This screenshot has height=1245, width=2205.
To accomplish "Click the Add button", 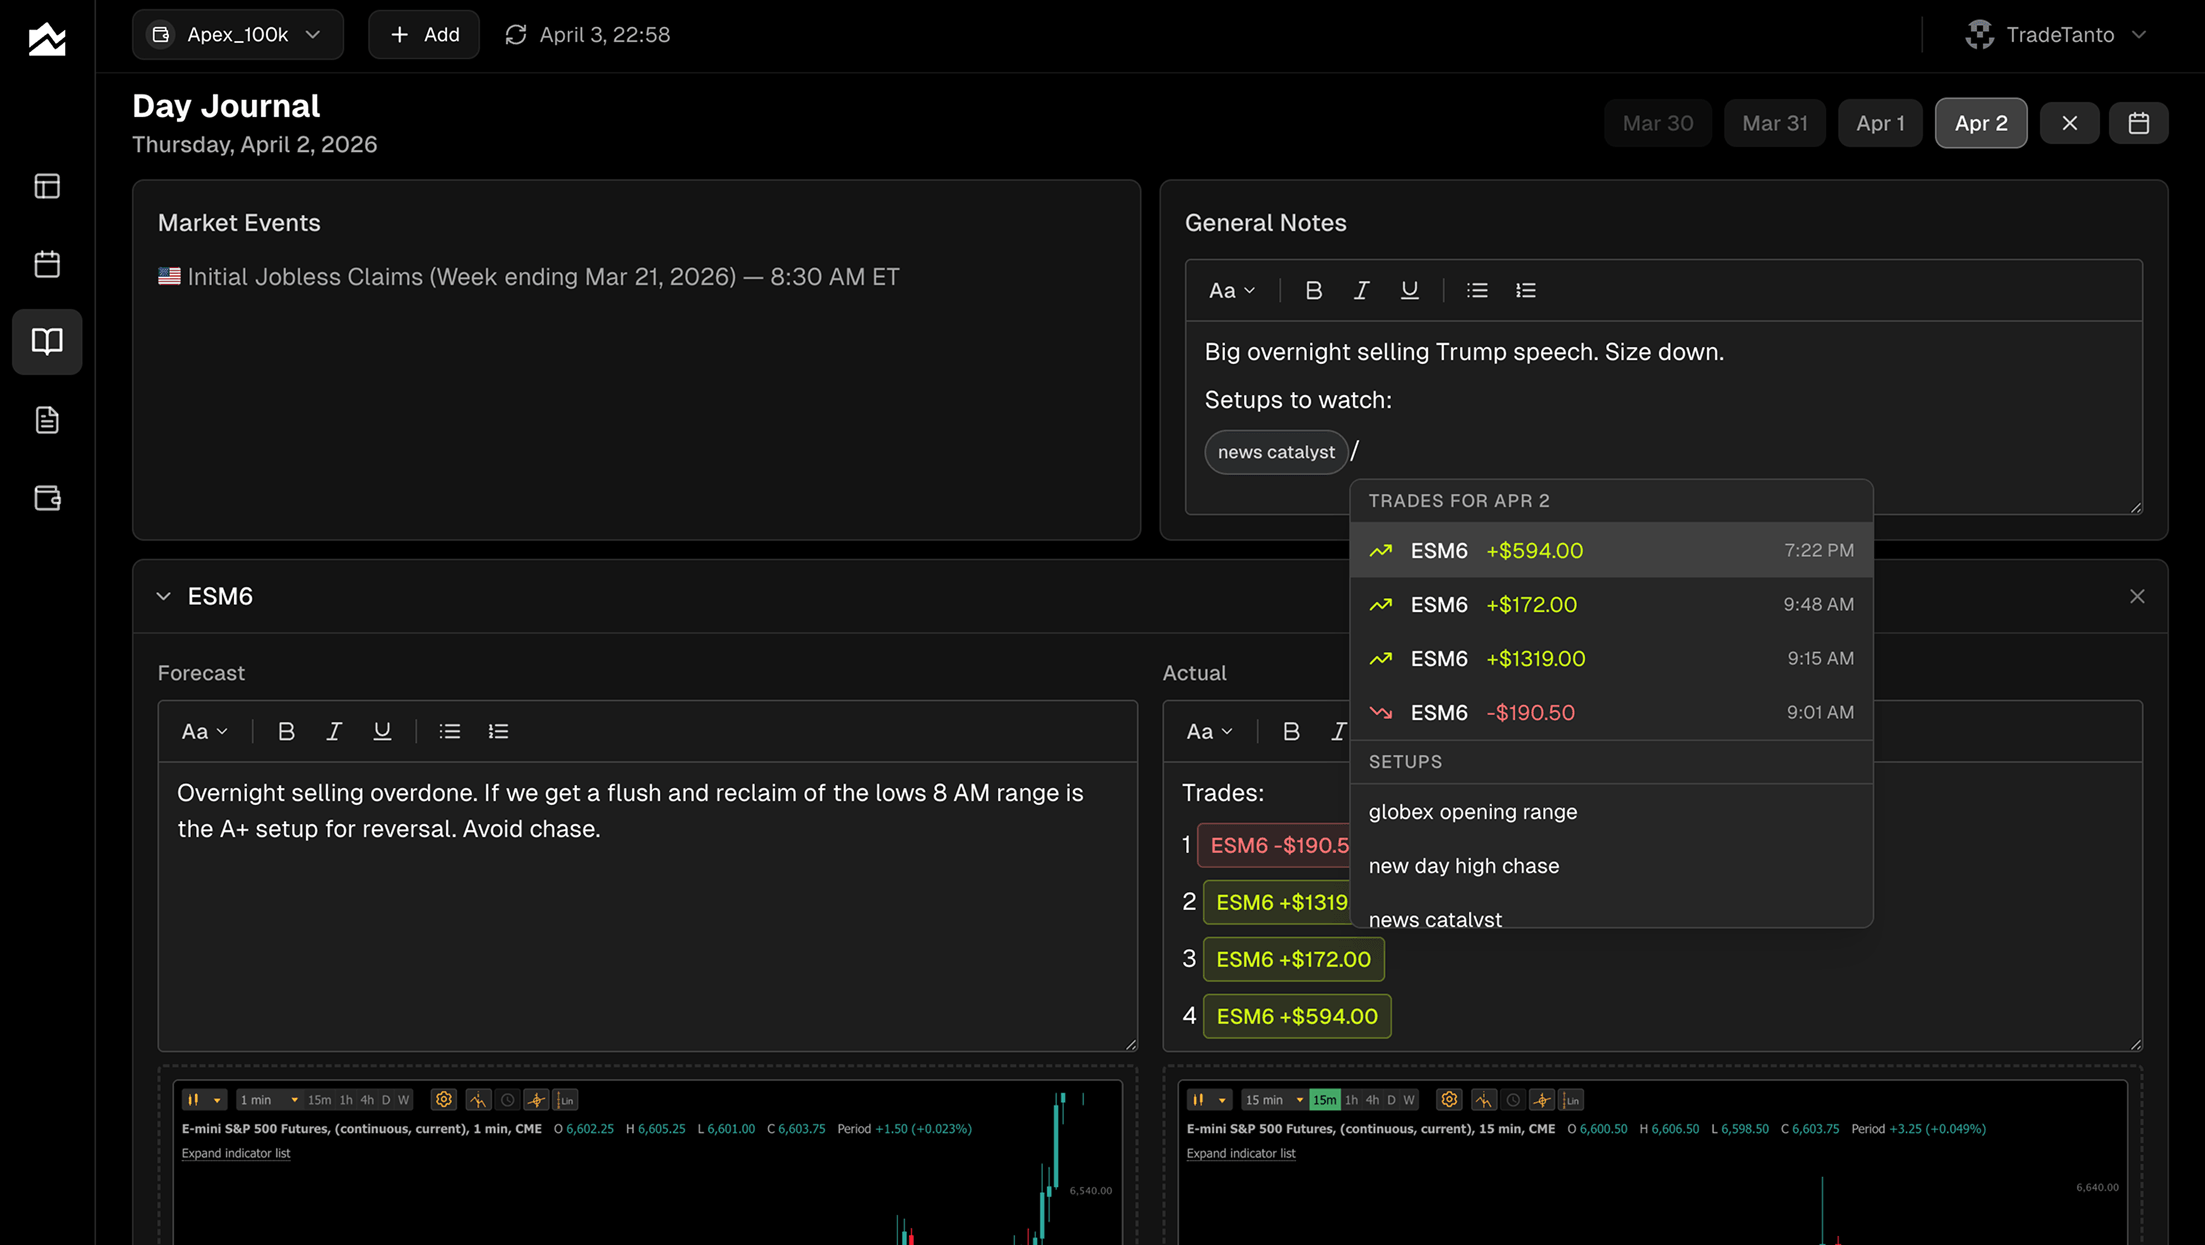I will 424,35.
